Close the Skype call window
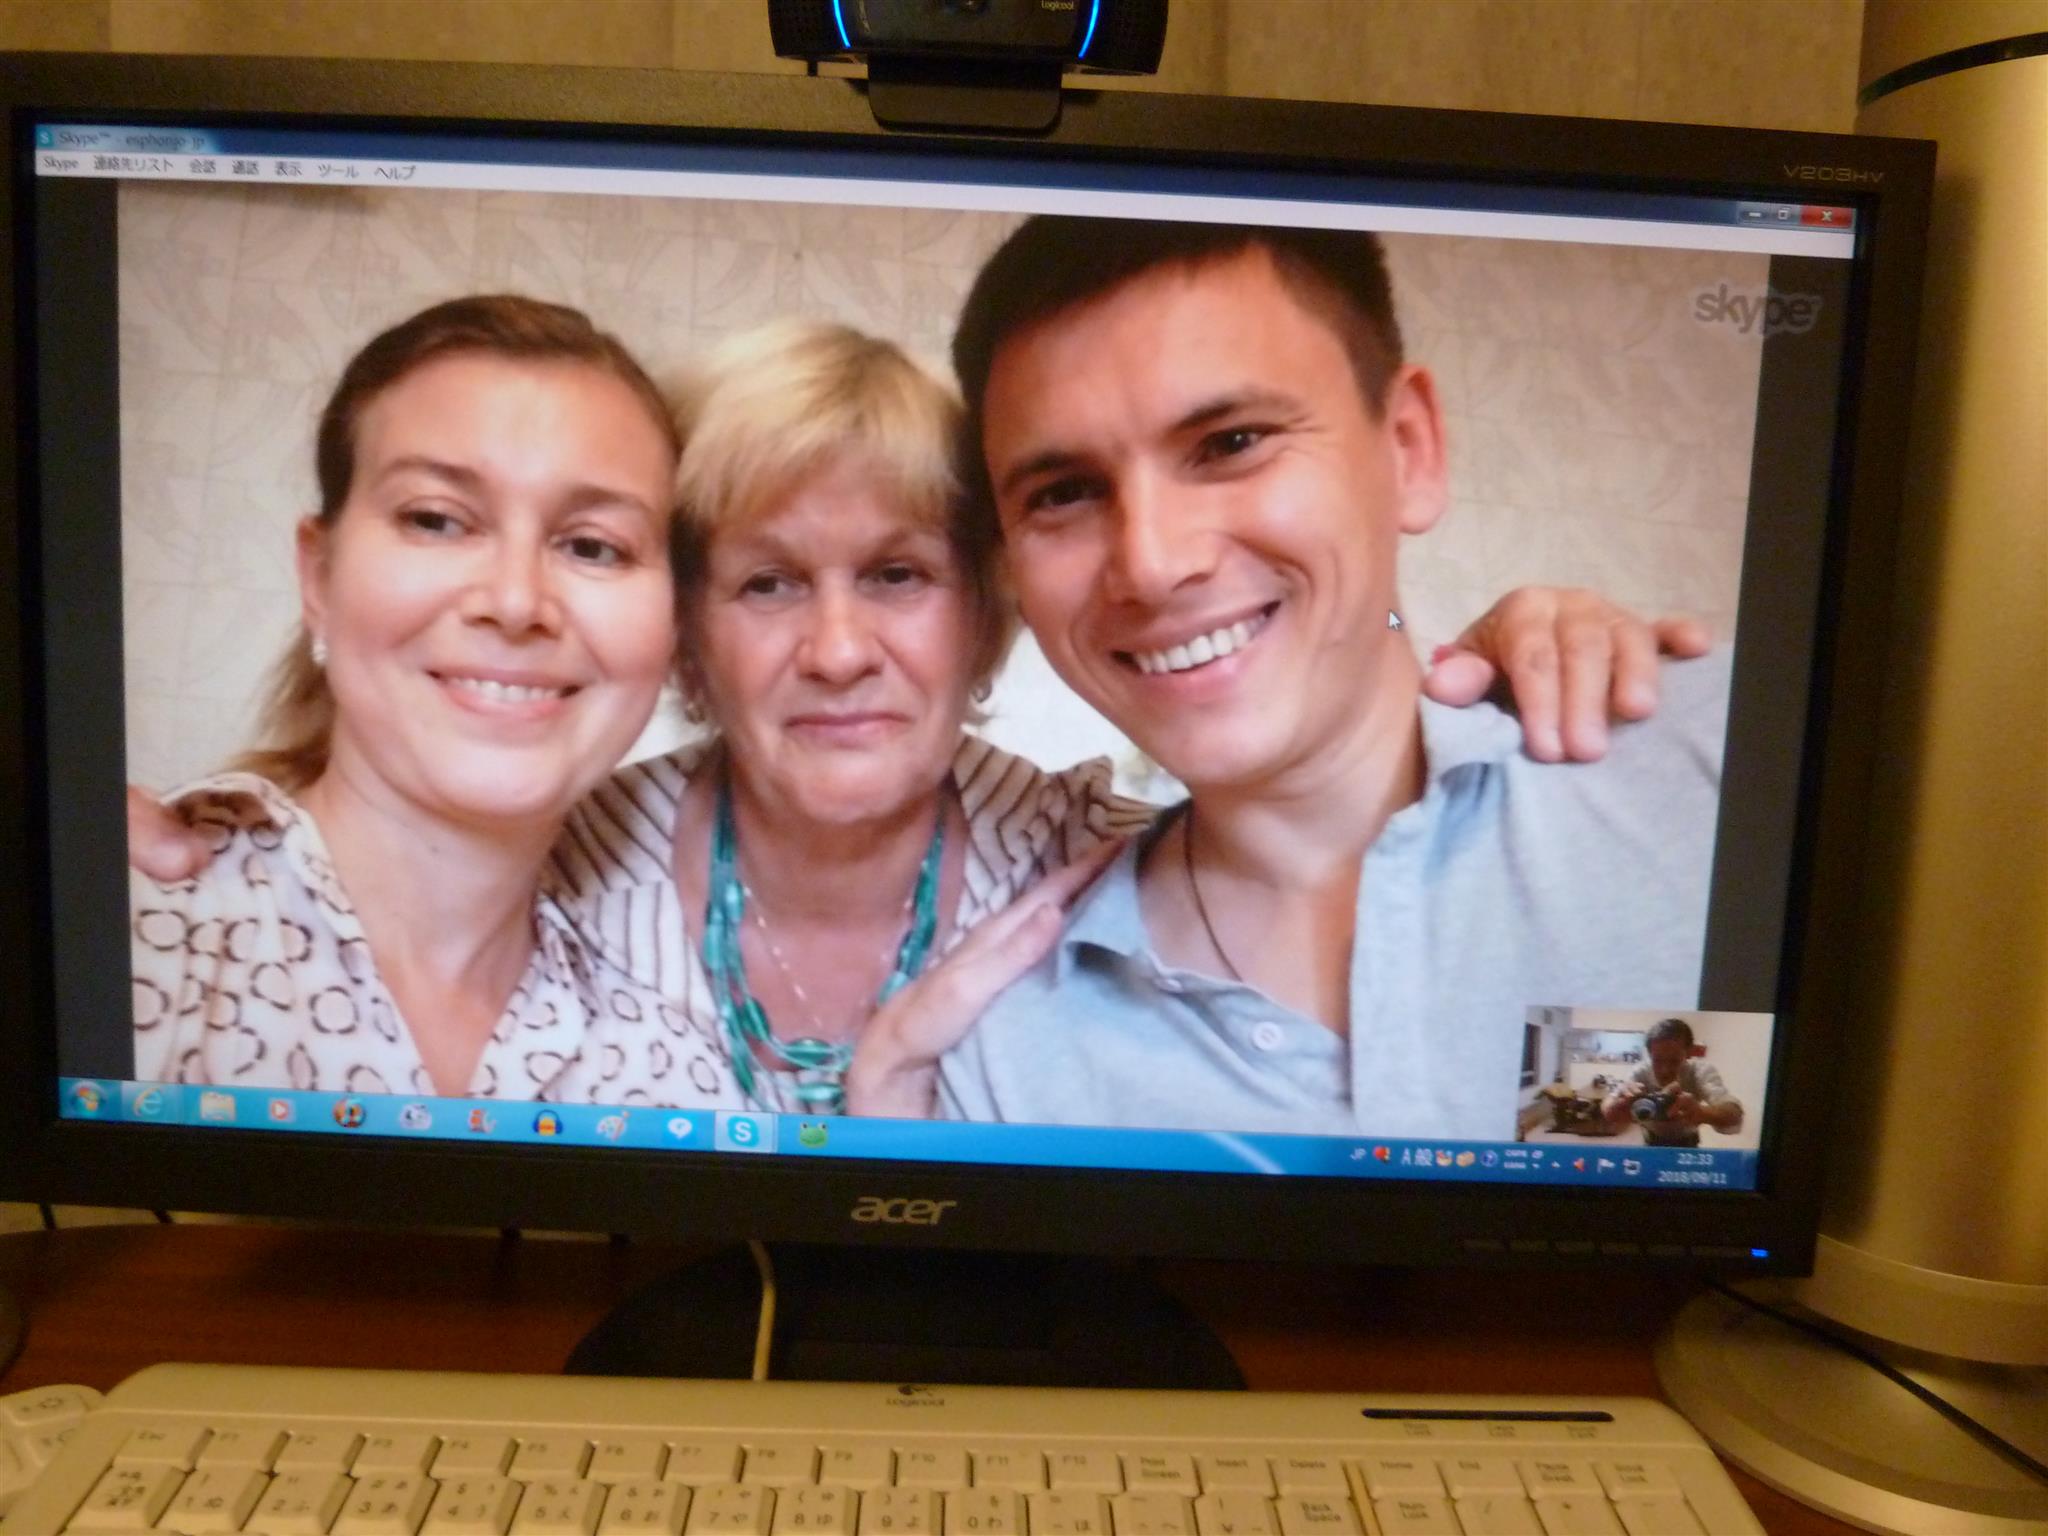Viewport: 2048px width, 1536px height. 1828,216
